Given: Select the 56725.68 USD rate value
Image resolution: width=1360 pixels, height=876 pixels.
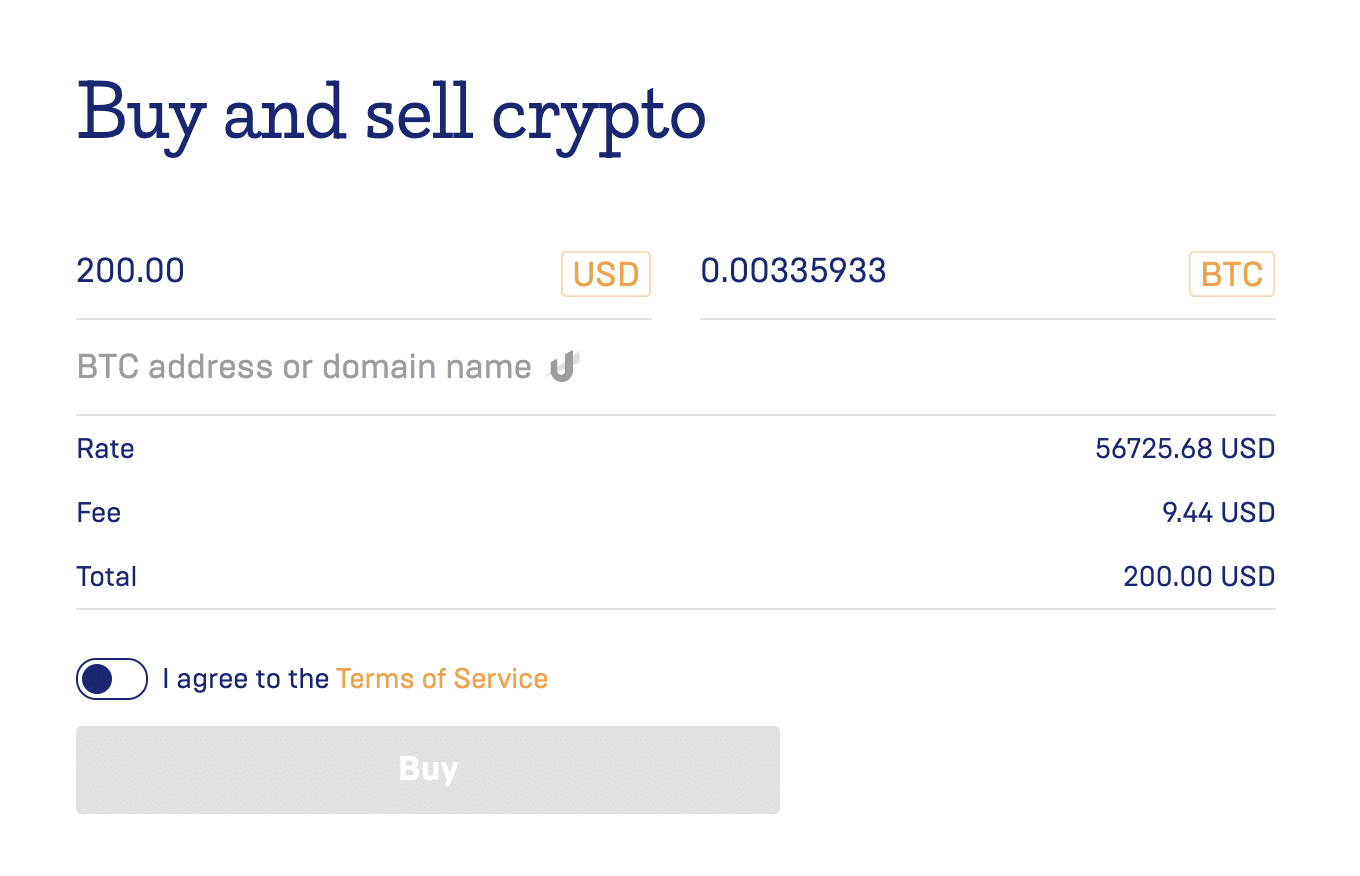Looking at the screenshot, I should pos(1185,448).
